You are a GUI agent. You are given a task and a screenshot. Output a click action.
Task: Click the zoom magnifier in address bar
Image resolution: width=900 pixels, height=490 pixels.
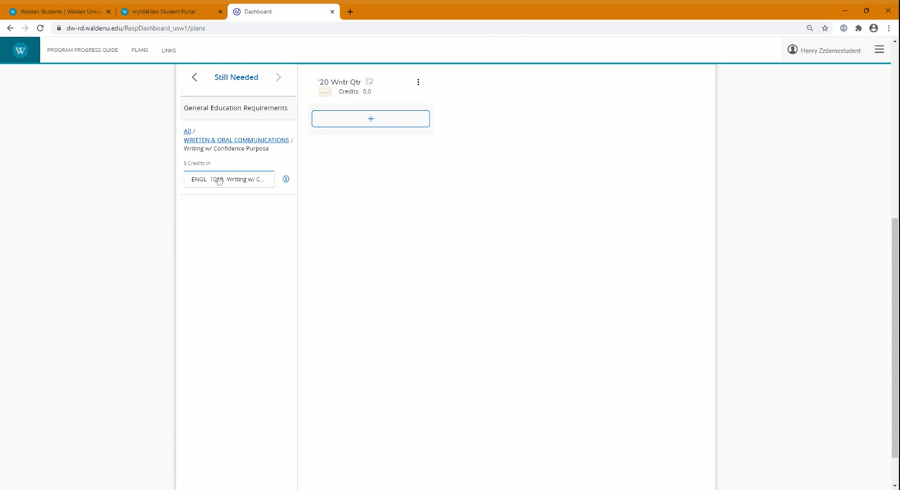click(x=809, y=28)
